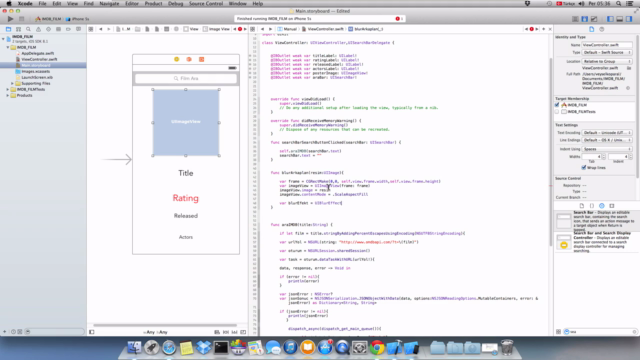The width and height of the screenshot is (640, 360).
Task: Expand Products group
Action: 8,96
